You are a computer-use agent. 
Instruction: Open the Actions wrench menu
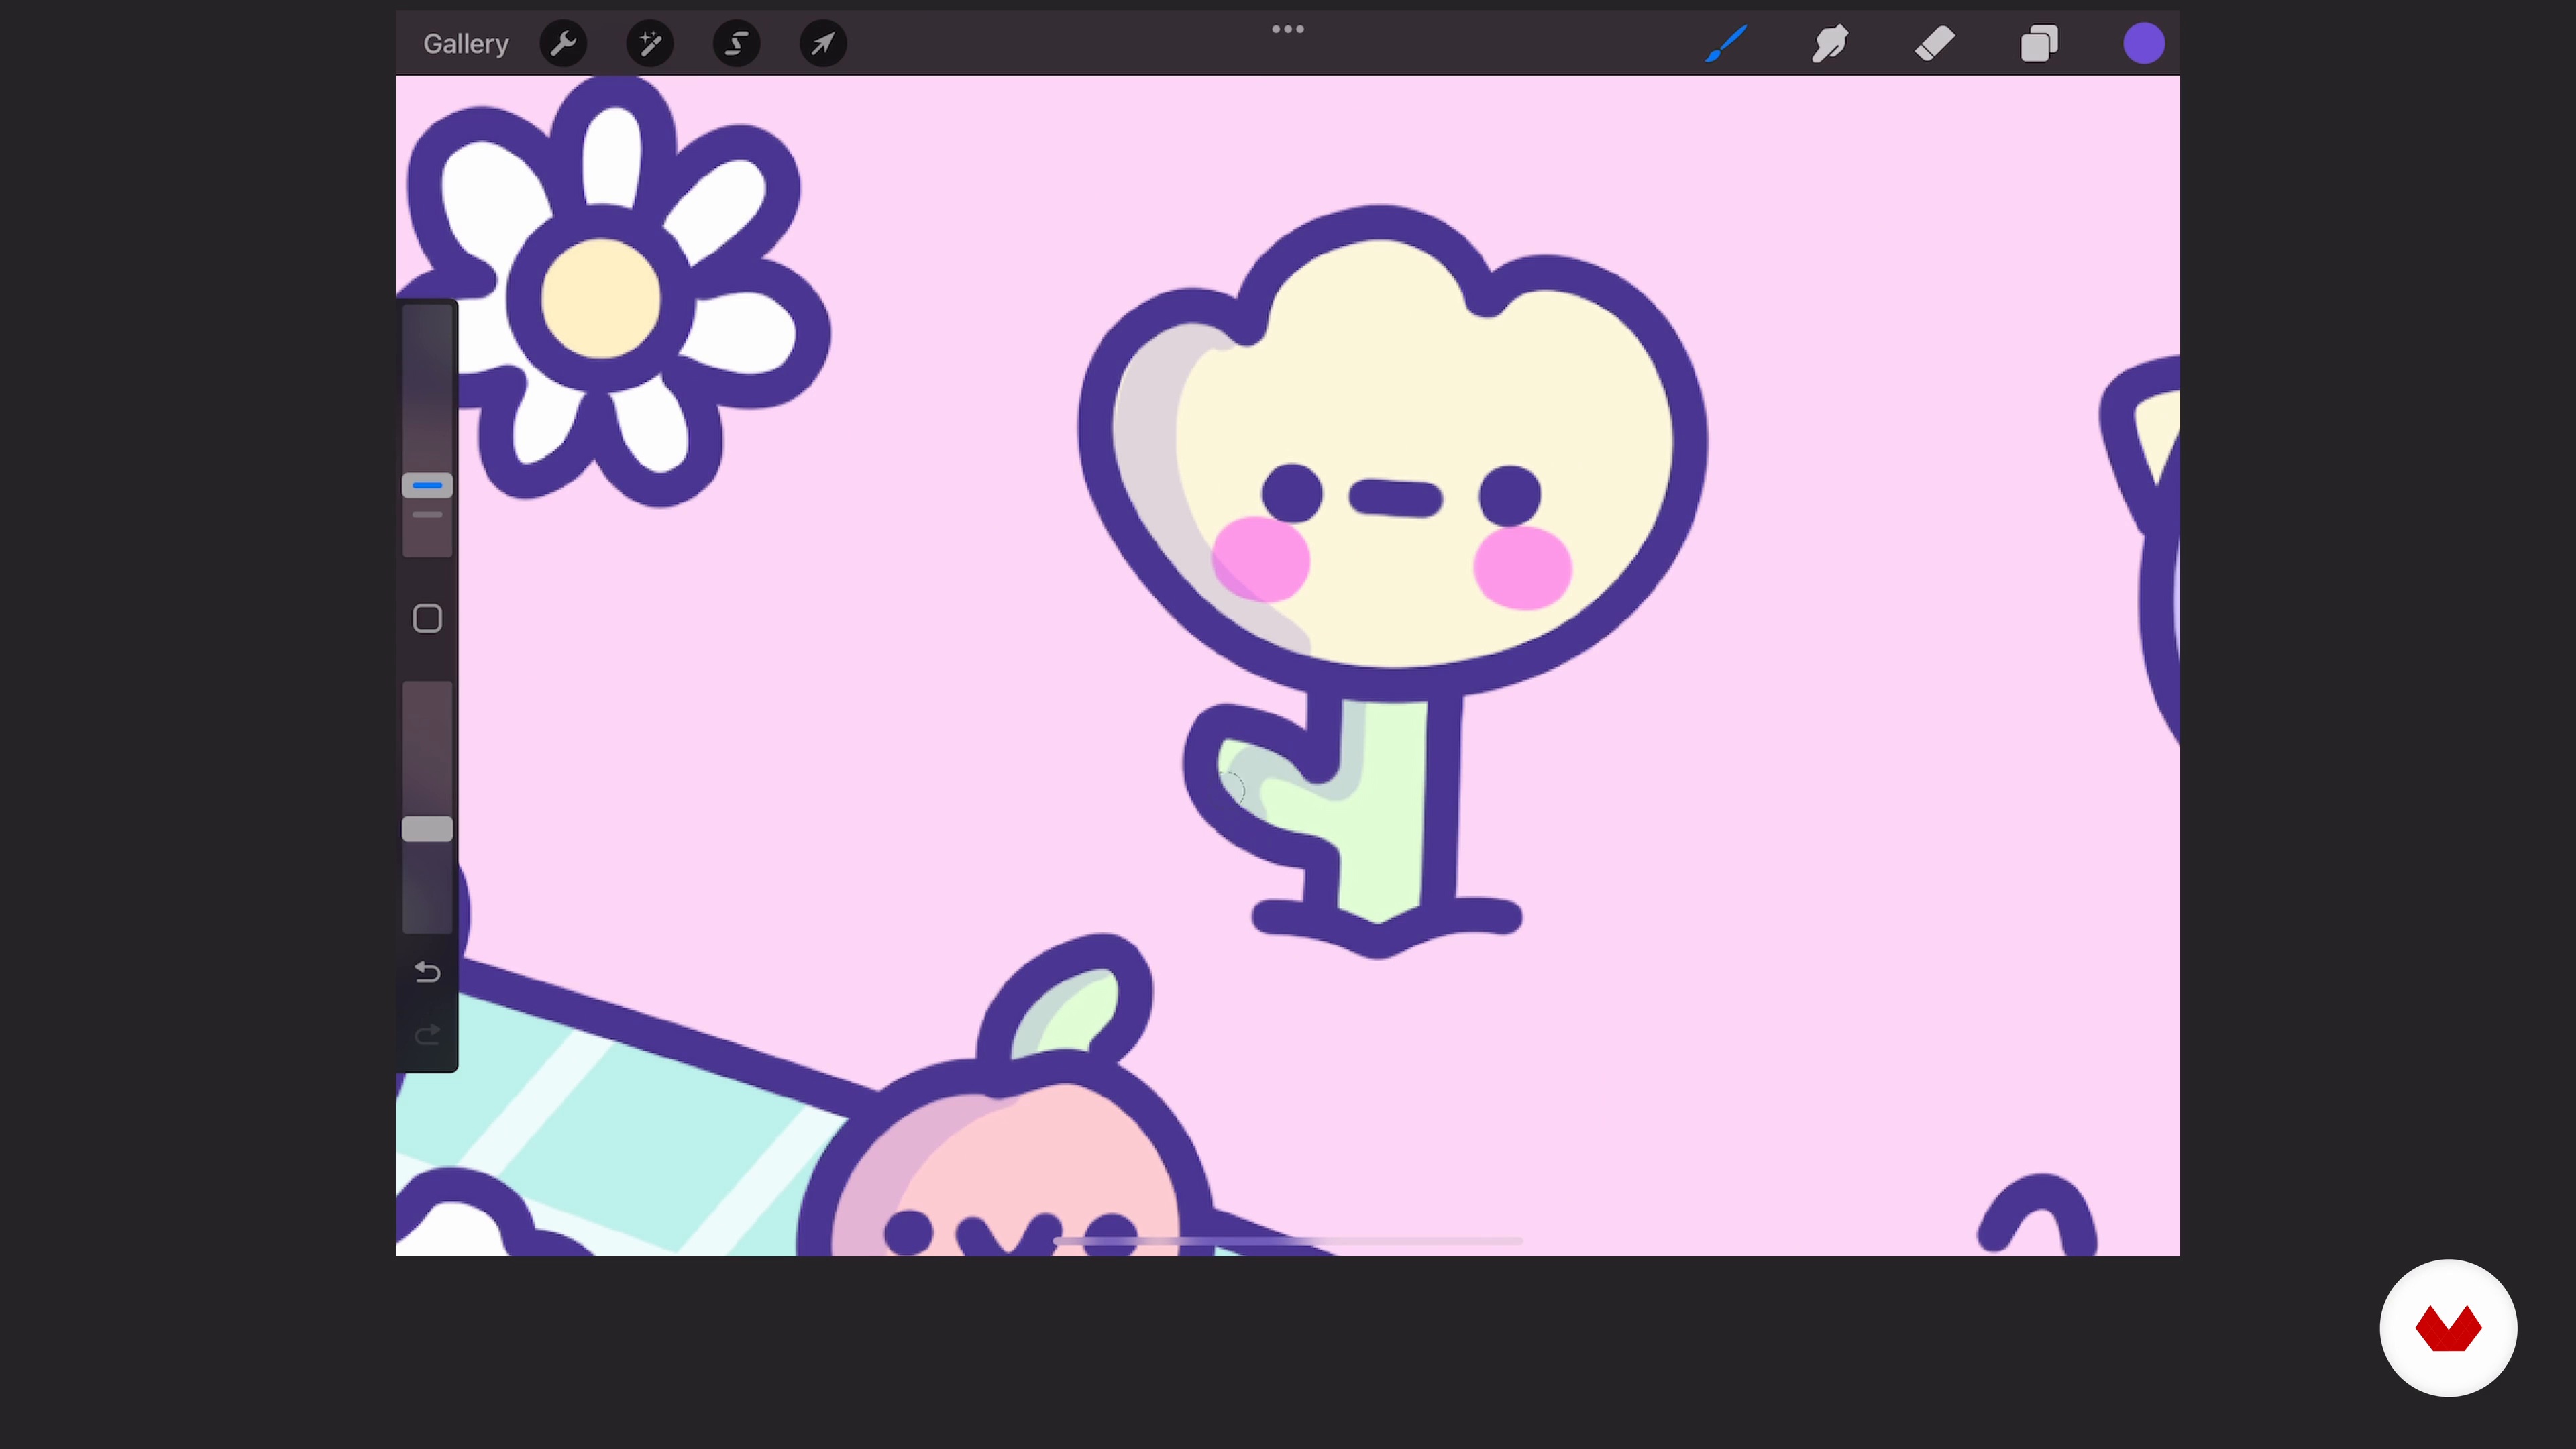tap(563, 44)
